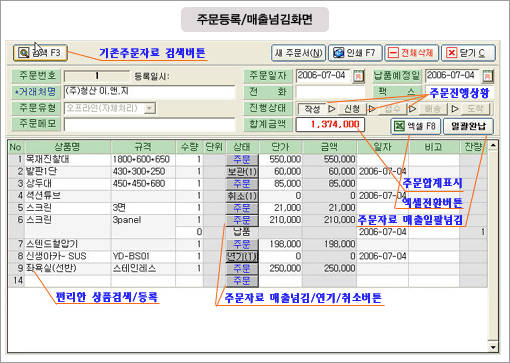Click the 주문번호 field
Viewport: 510px width, 363px height.
point(97,76)
